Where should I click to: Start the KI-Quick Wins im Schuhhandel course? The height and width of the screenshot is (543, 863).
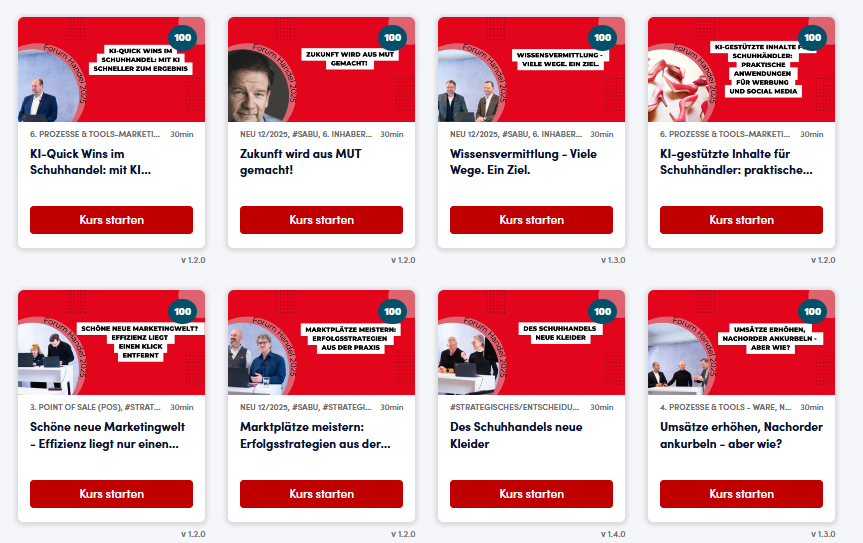coord(111,220)
